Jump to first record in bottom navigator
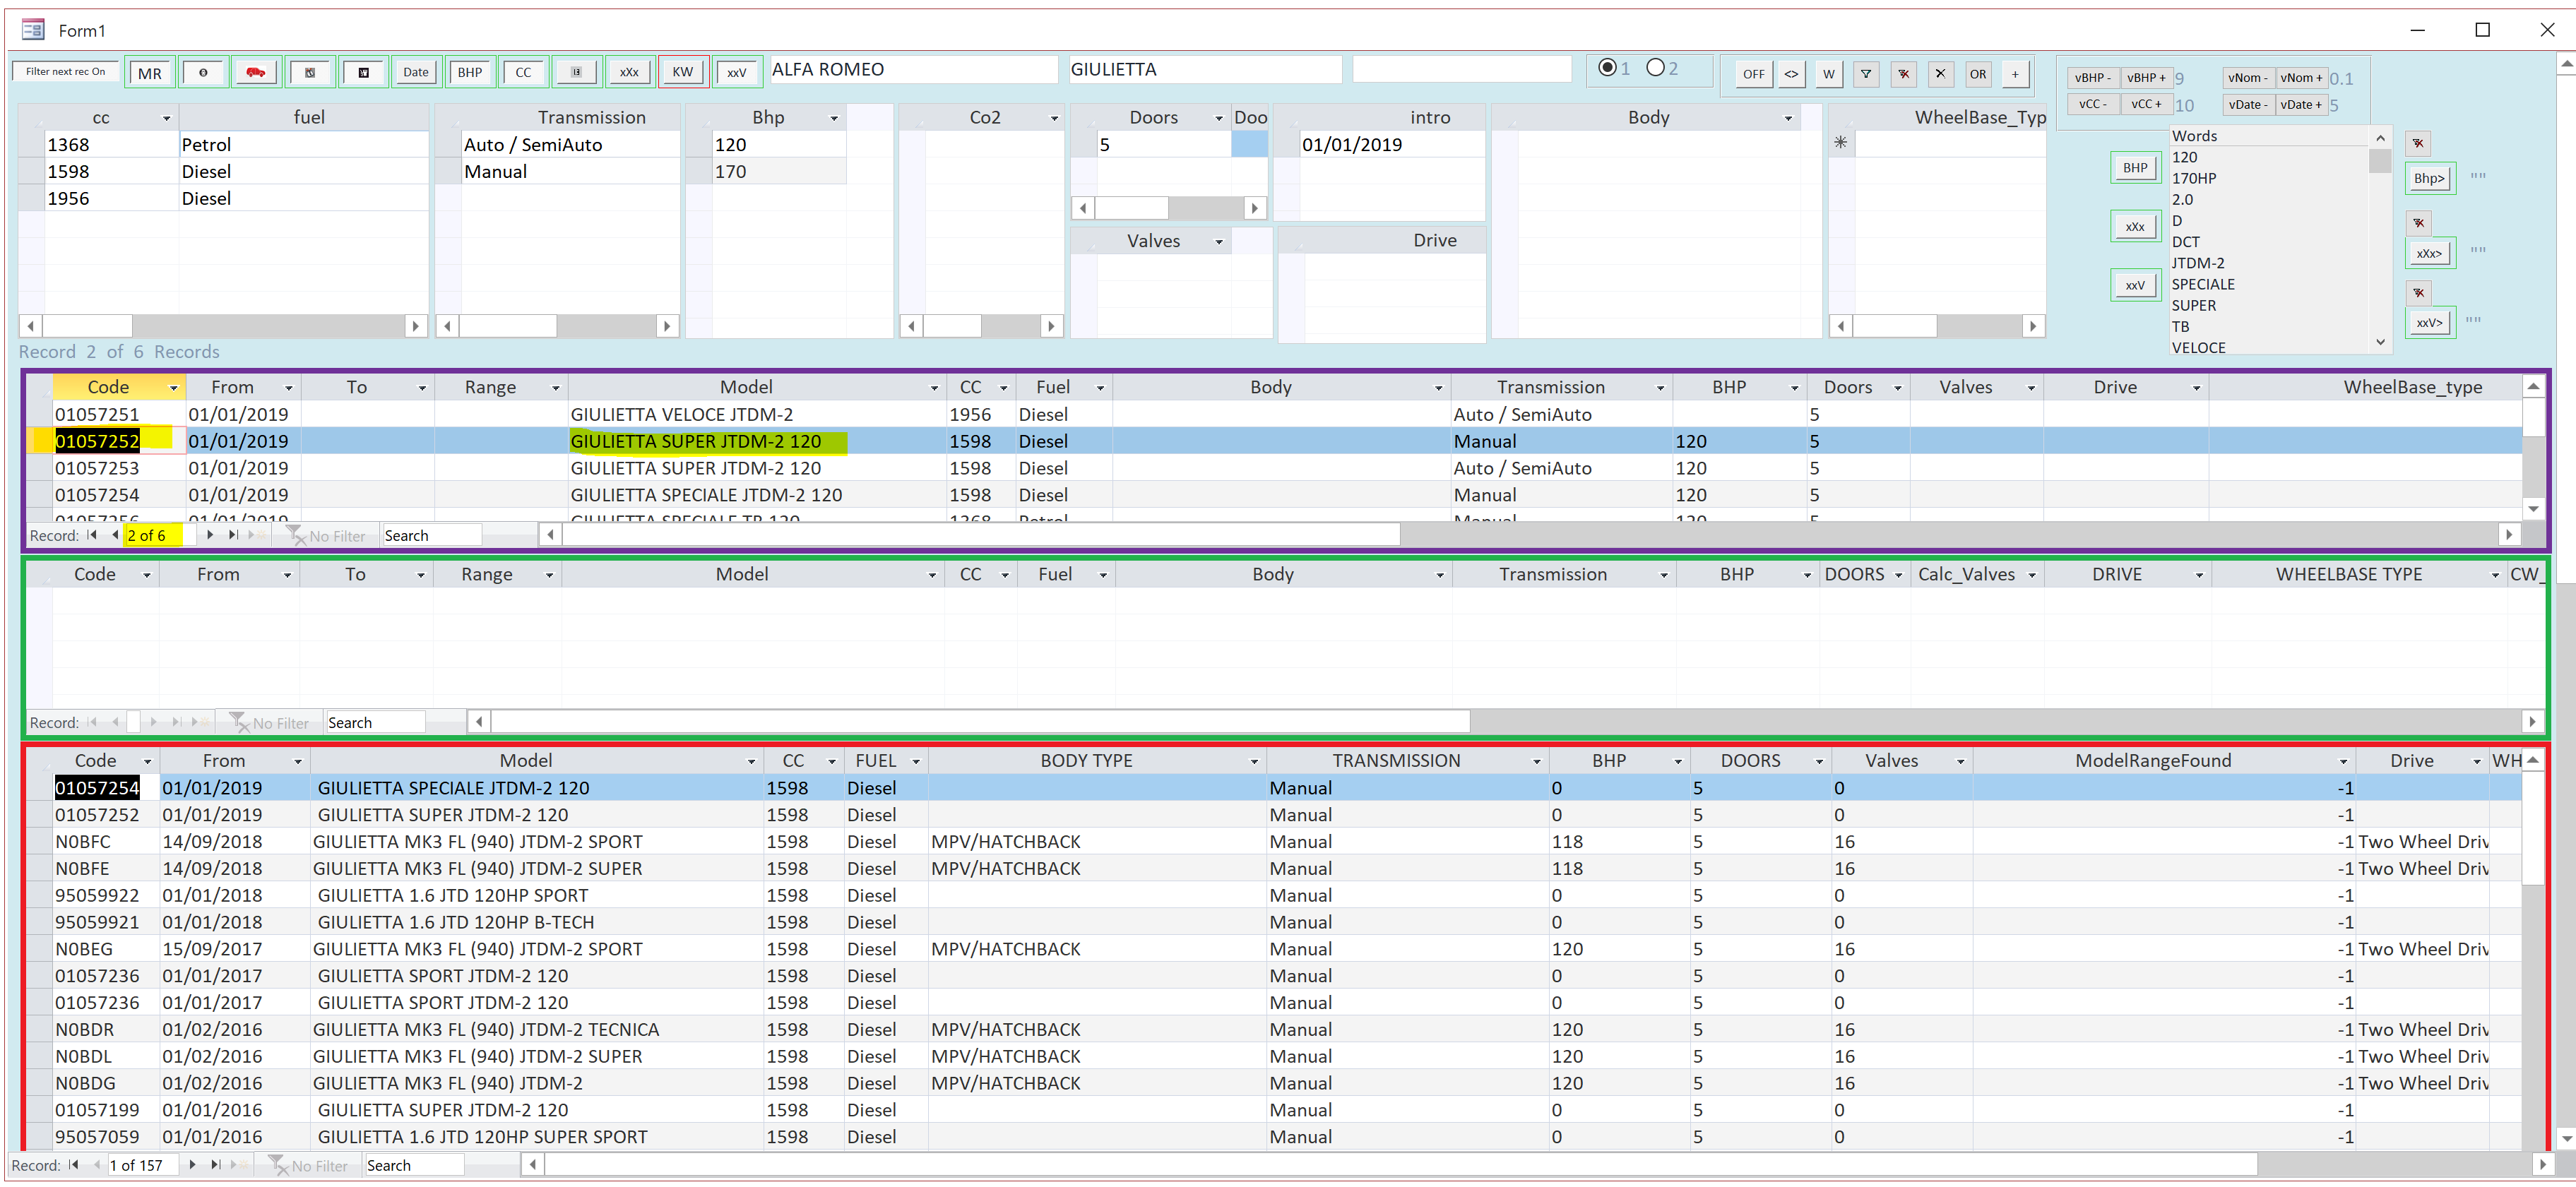The image size is (2576, 1187). (74, 1165)
